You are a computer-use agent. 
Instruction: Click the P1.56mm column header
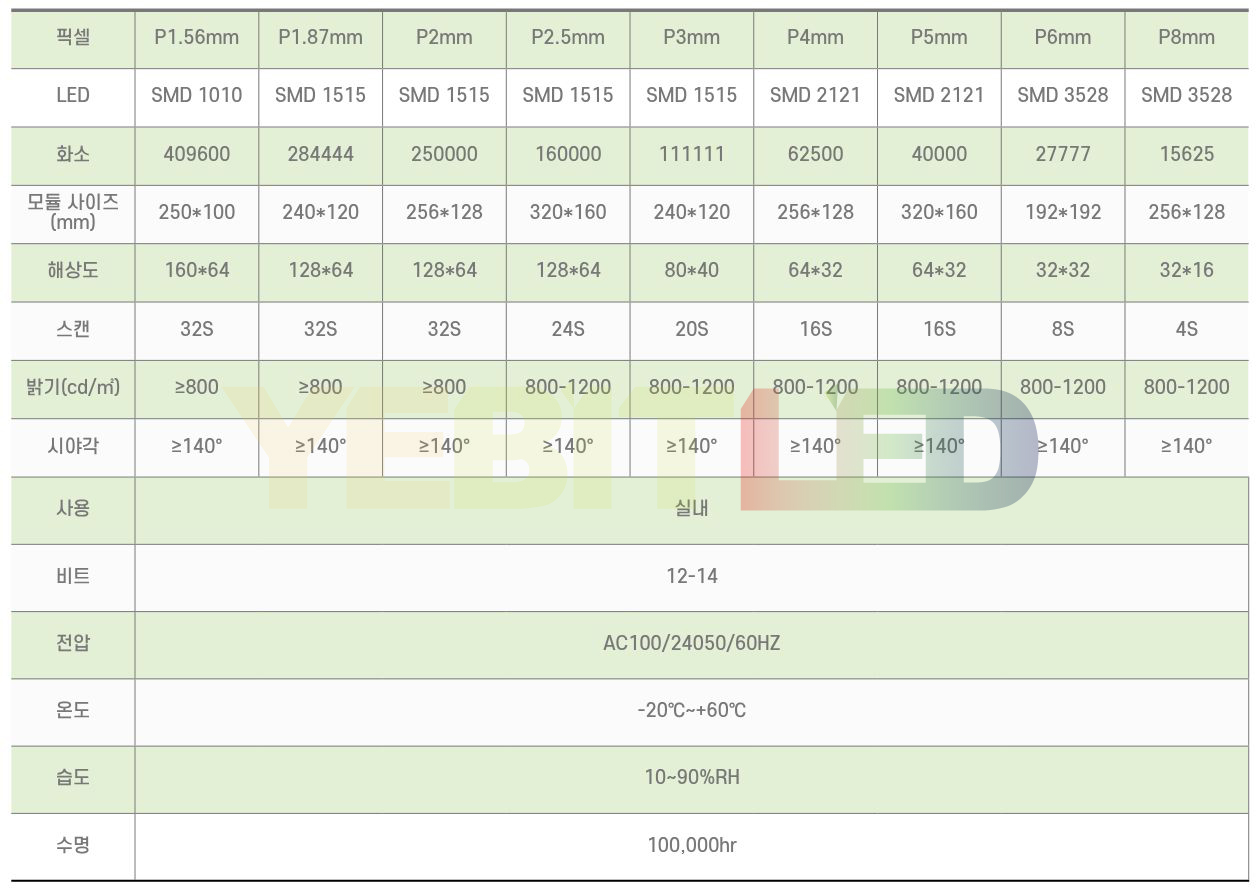tap(196, 38)
